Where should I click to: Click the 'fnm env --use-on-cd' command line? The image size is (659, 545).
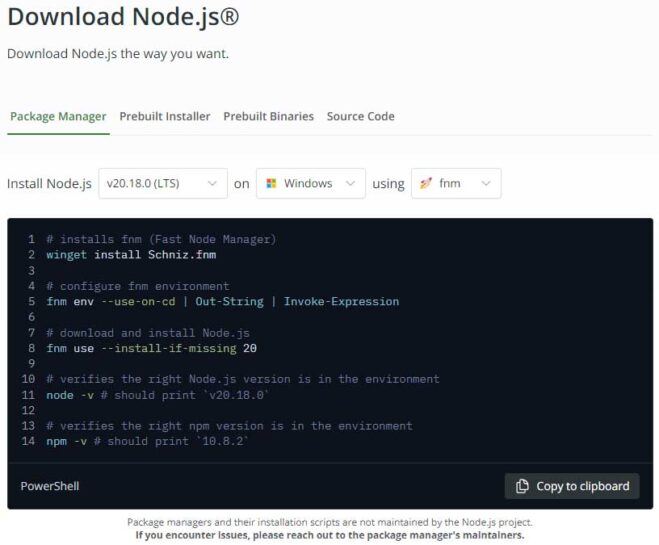[x=223, y=302]
